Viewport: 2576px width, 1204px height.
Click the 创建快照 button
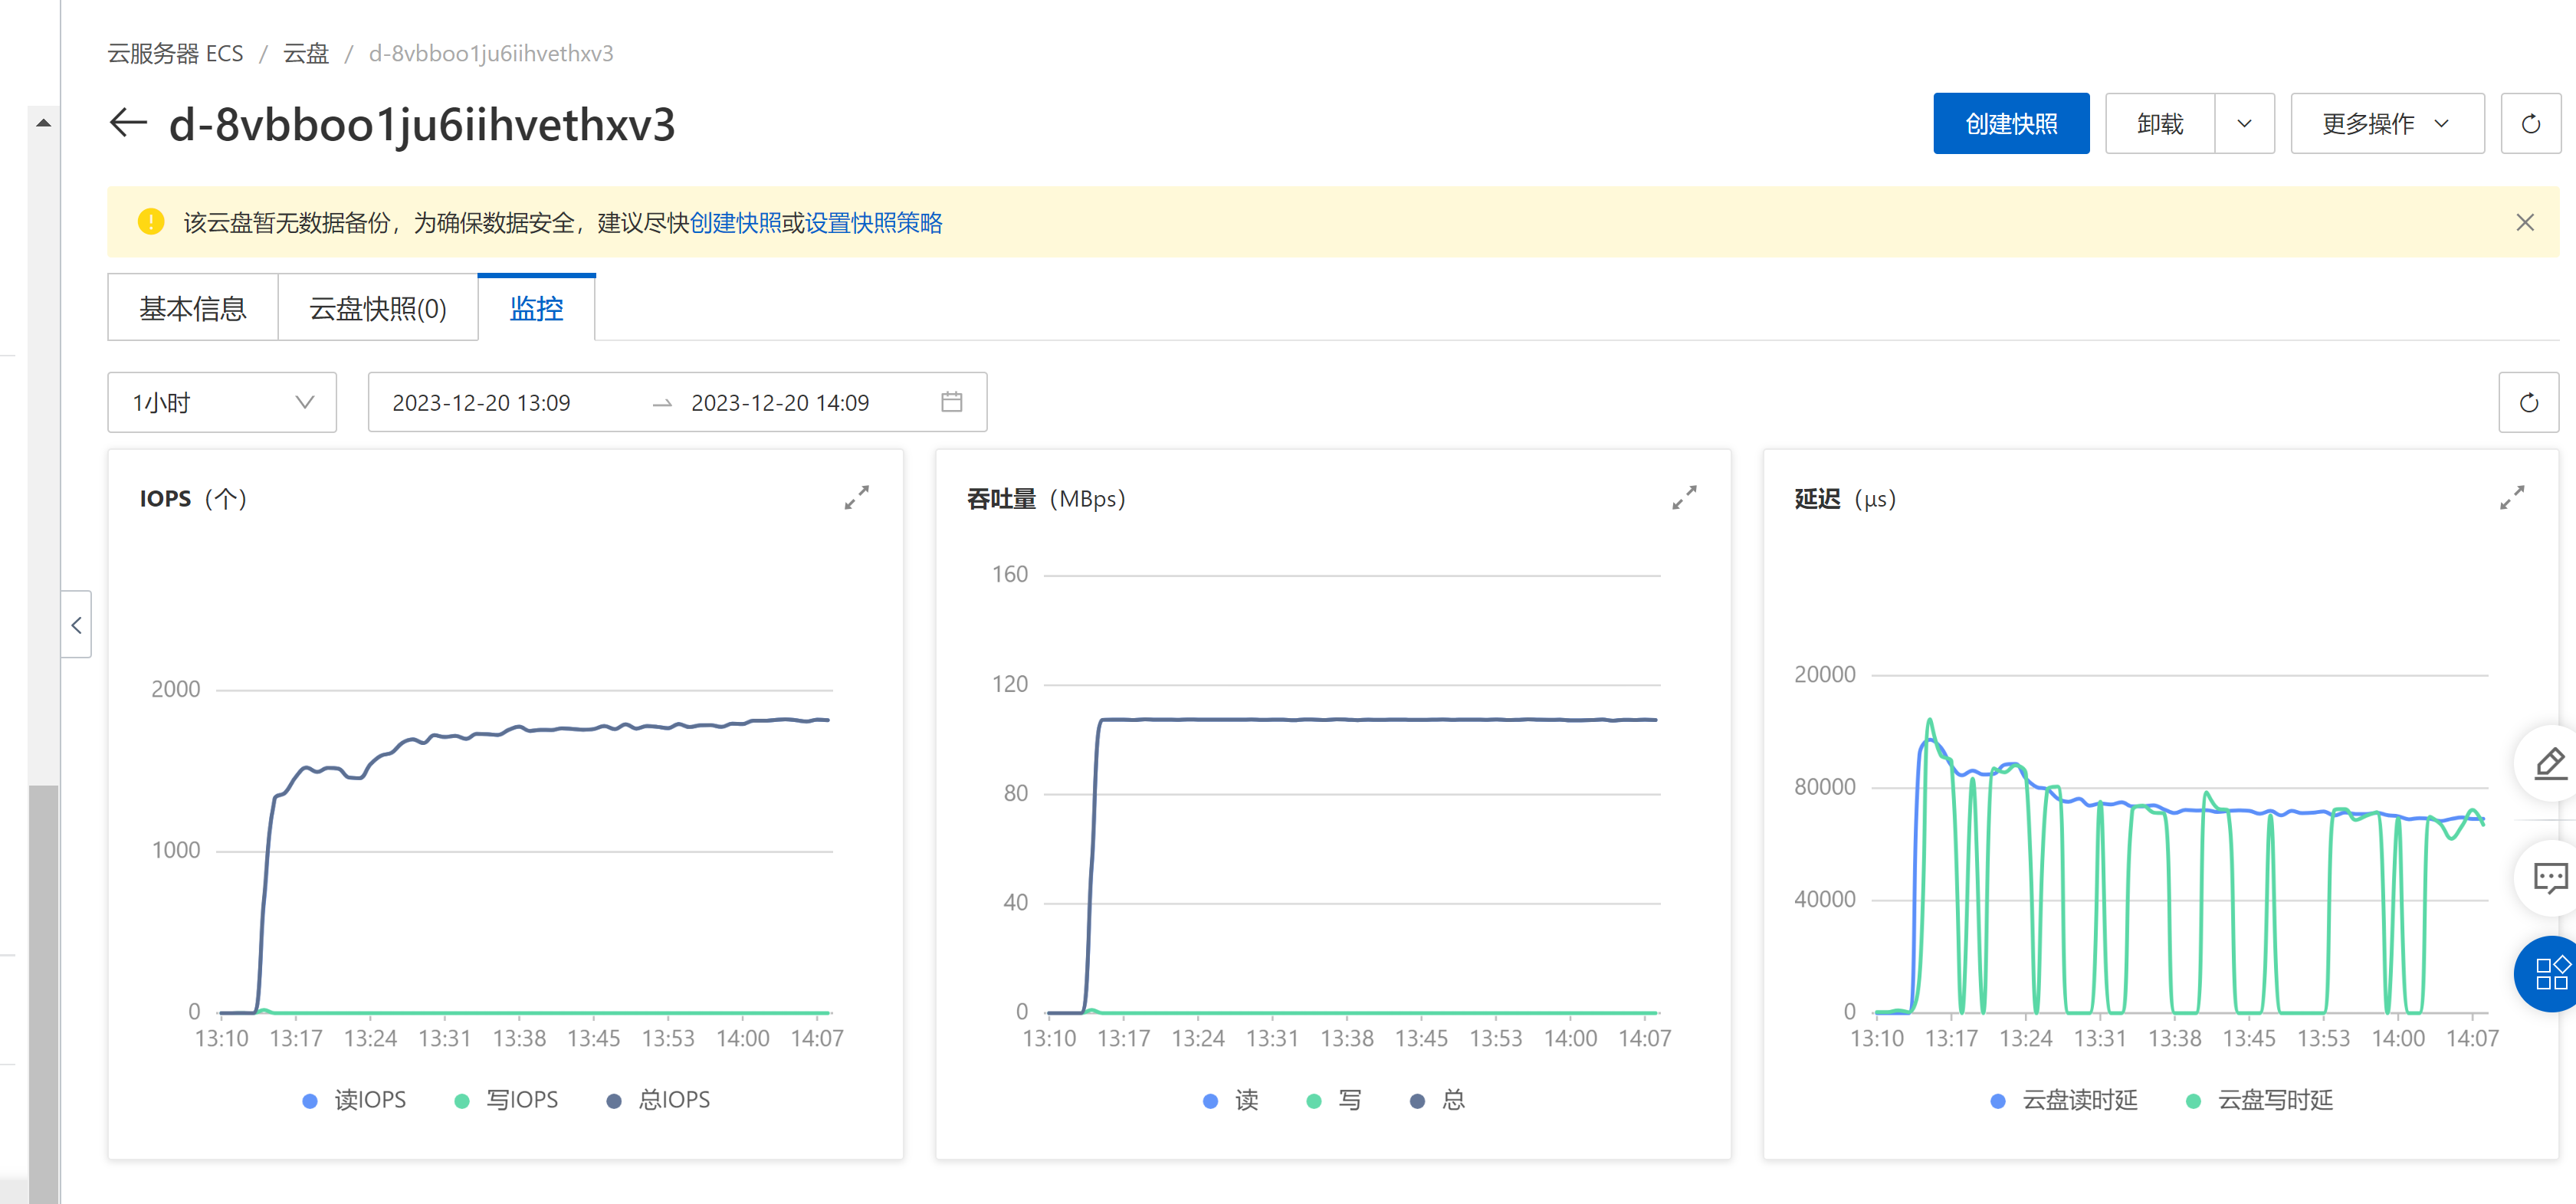pos(2010,124)
